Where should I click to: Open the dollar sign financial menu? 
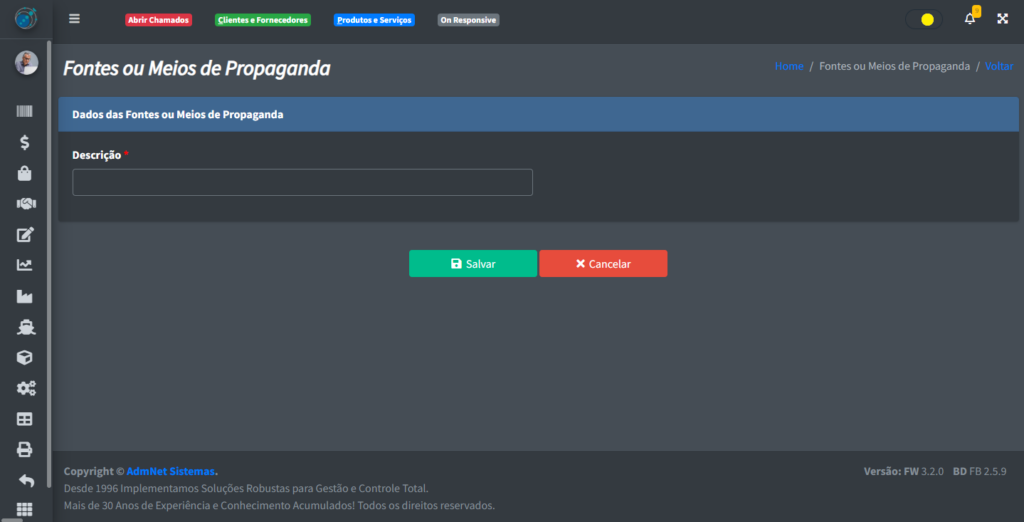point(25,143)
